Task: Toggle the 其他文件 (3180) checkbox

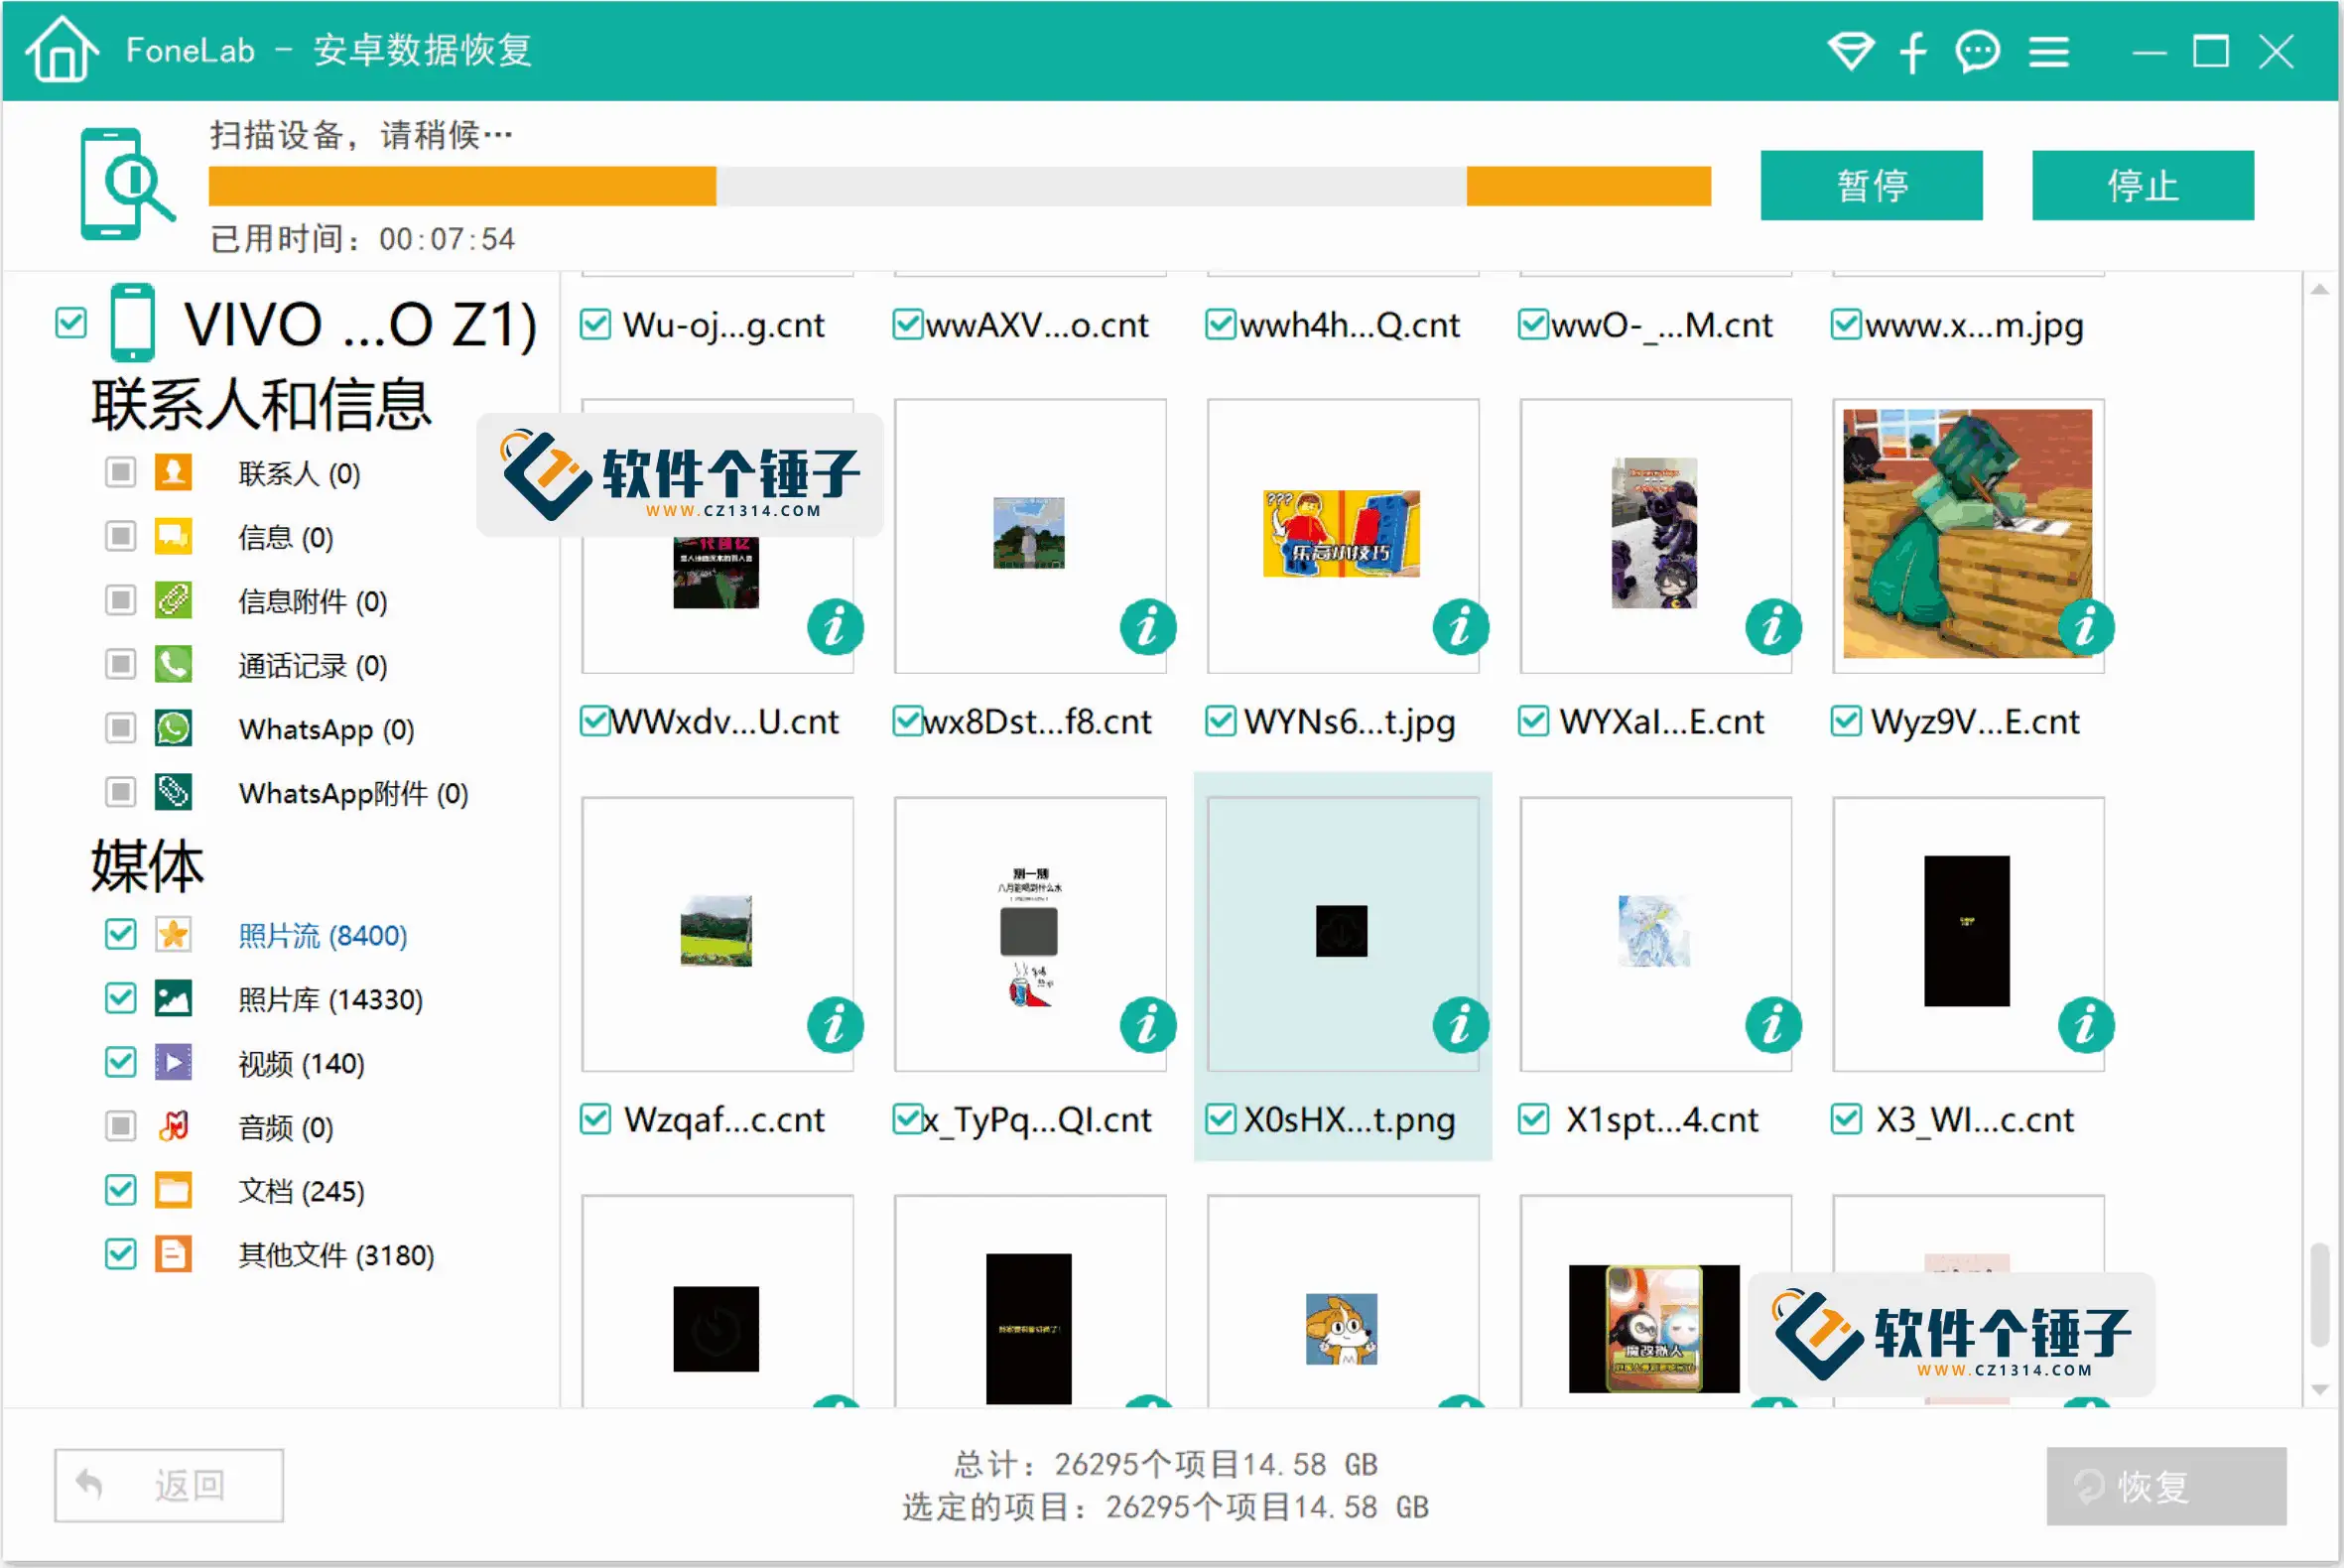Action: coord(120,1254)
